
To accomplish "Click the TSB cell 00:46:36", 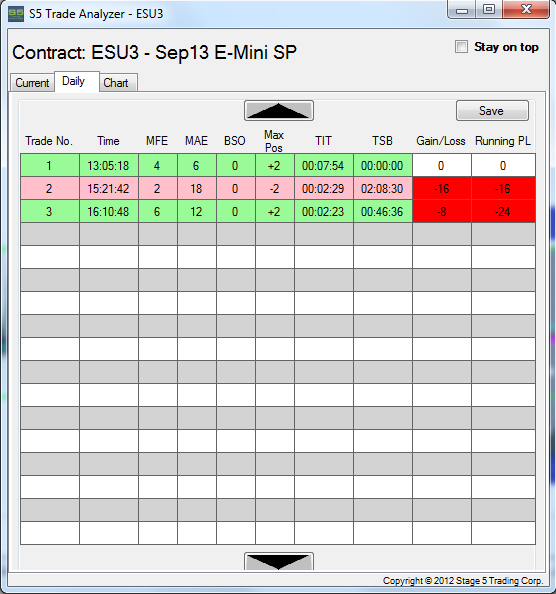I will click(383, 211).
